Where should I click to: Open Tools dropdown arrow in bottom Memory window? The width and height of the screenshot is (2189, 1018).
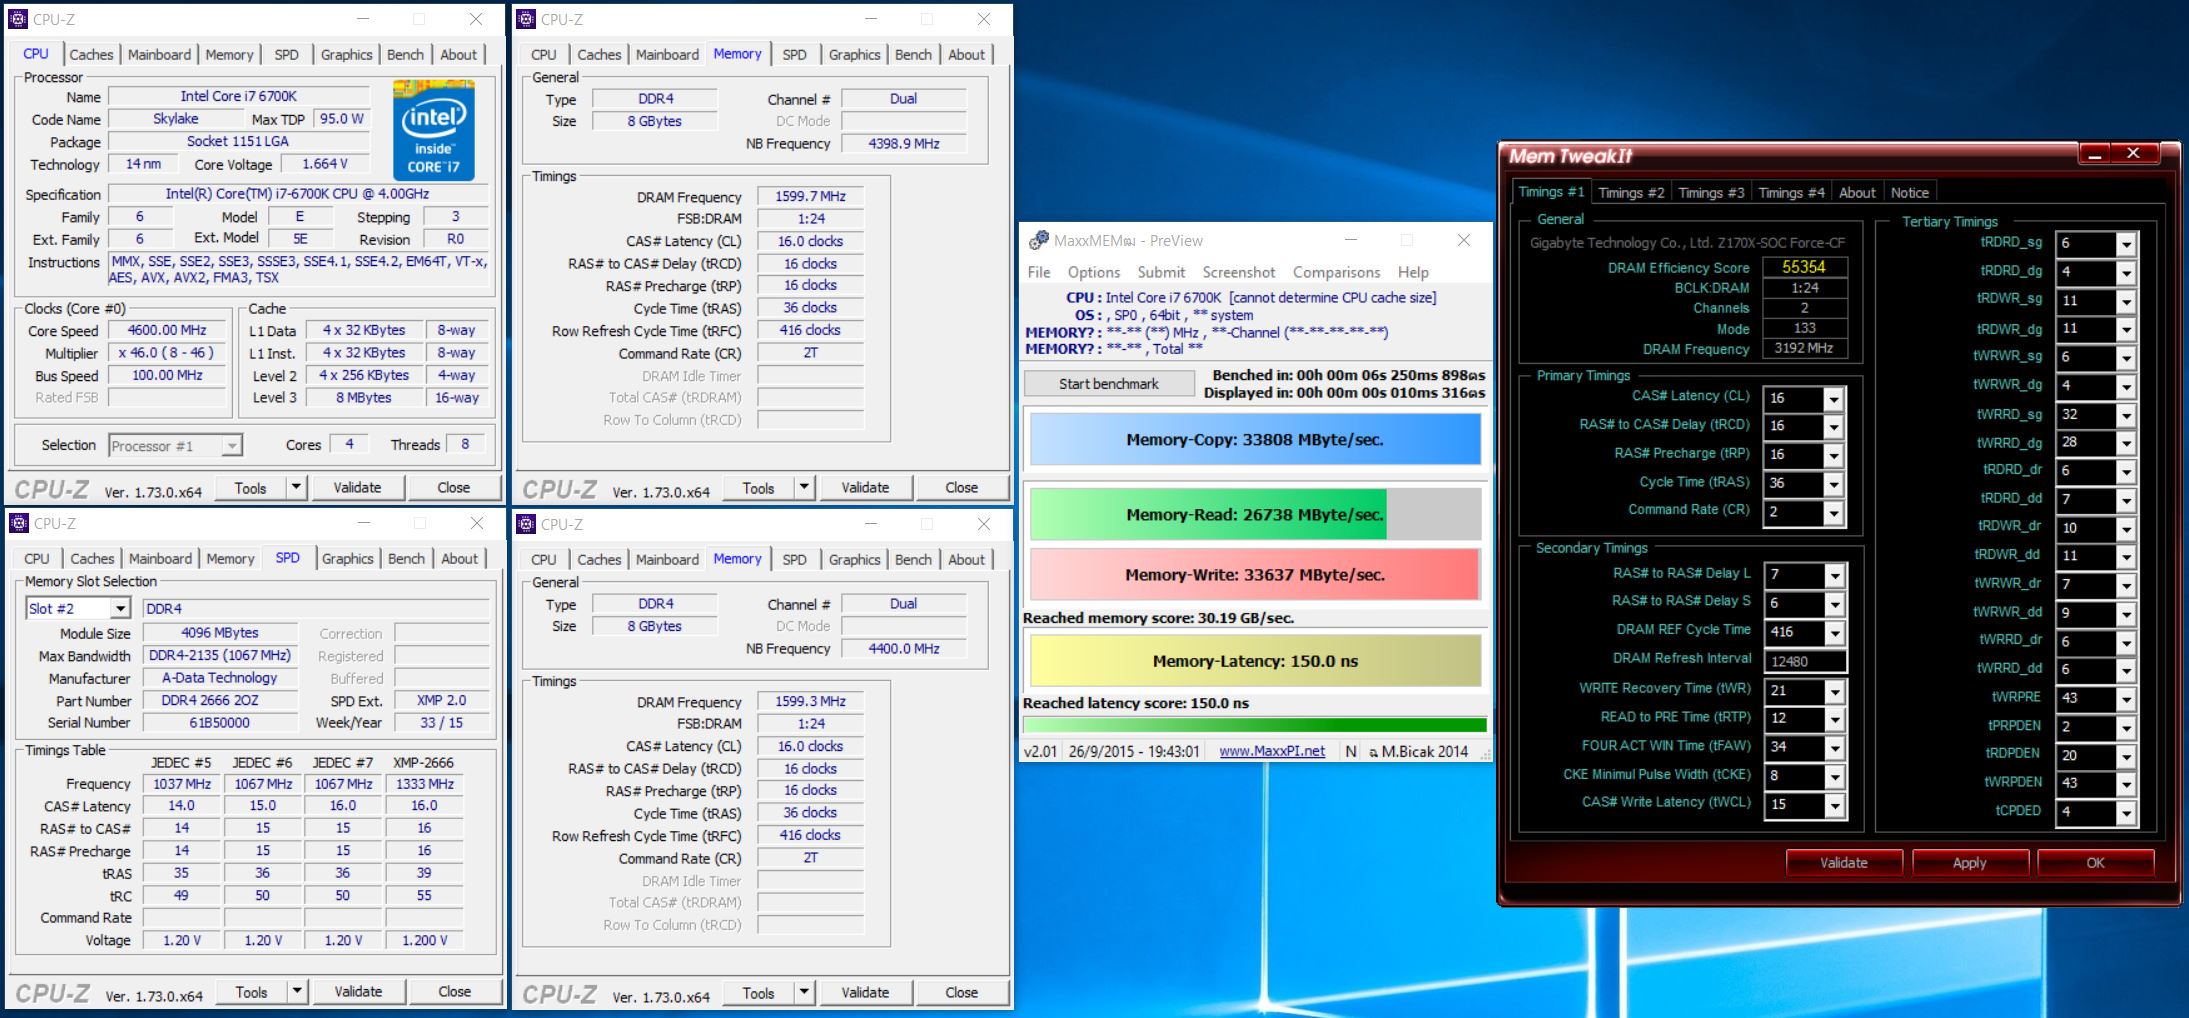(x=804, y=992)
